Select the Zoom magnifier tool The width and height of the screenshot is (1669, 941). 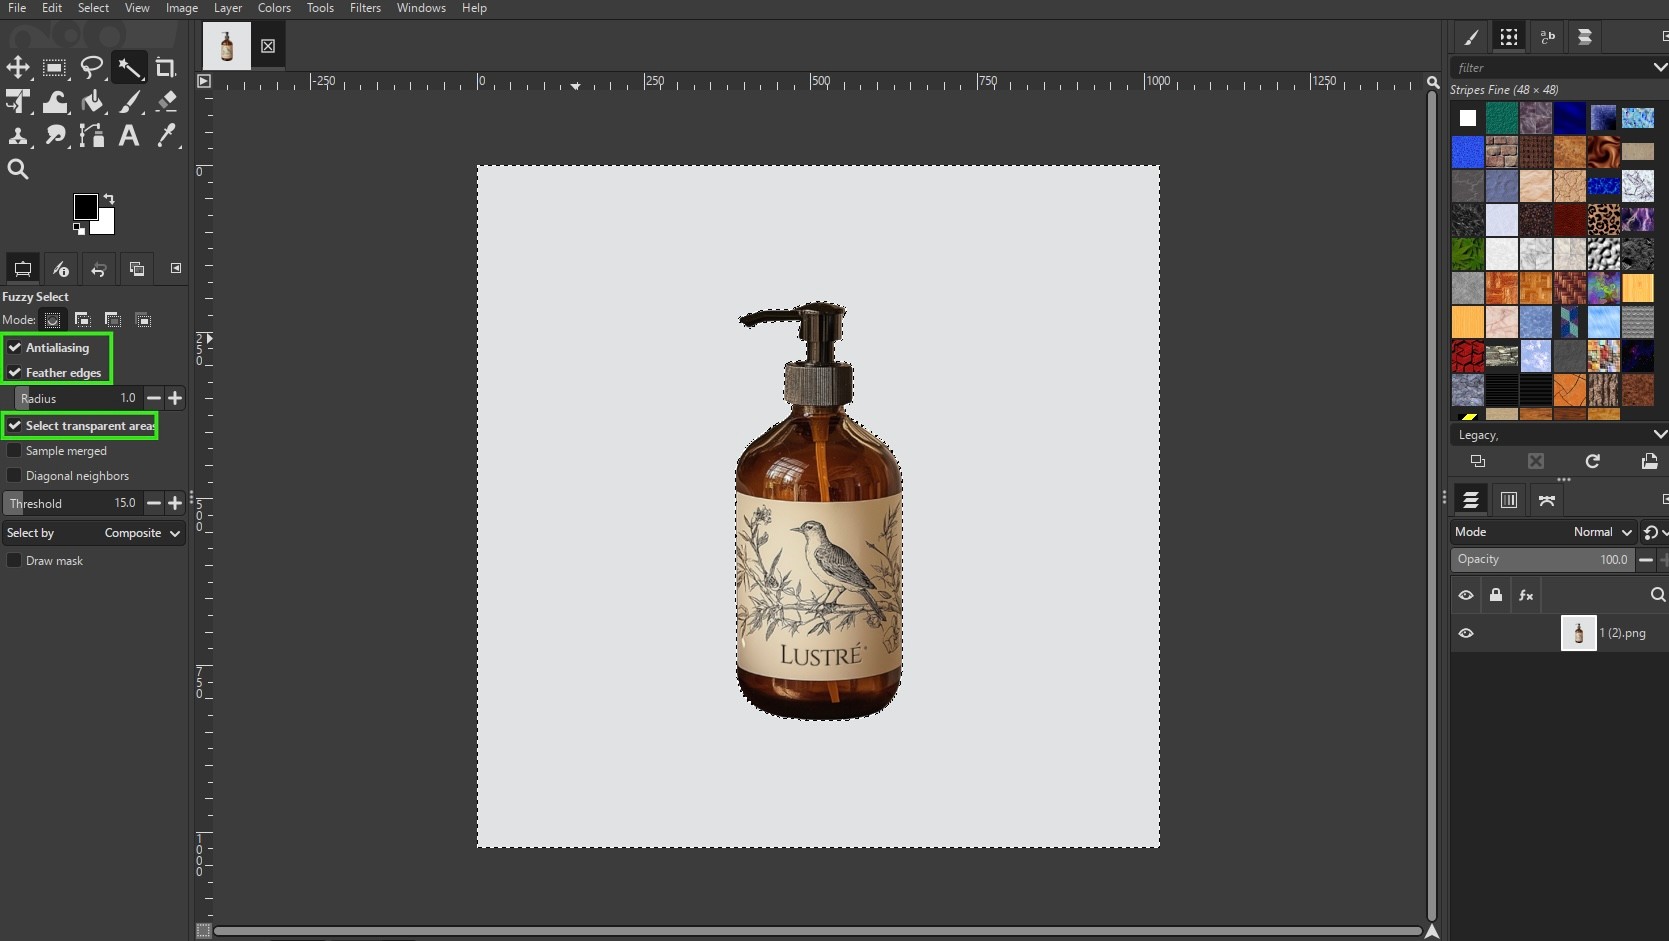pos(18,170)
